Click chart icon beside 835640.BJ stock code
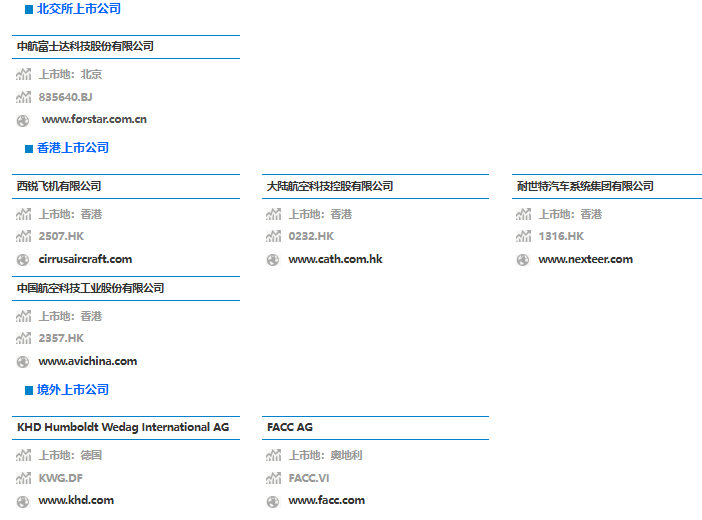The height and width of the screenshot is (520, 702). pyautogui.click(x=24, y=97)
